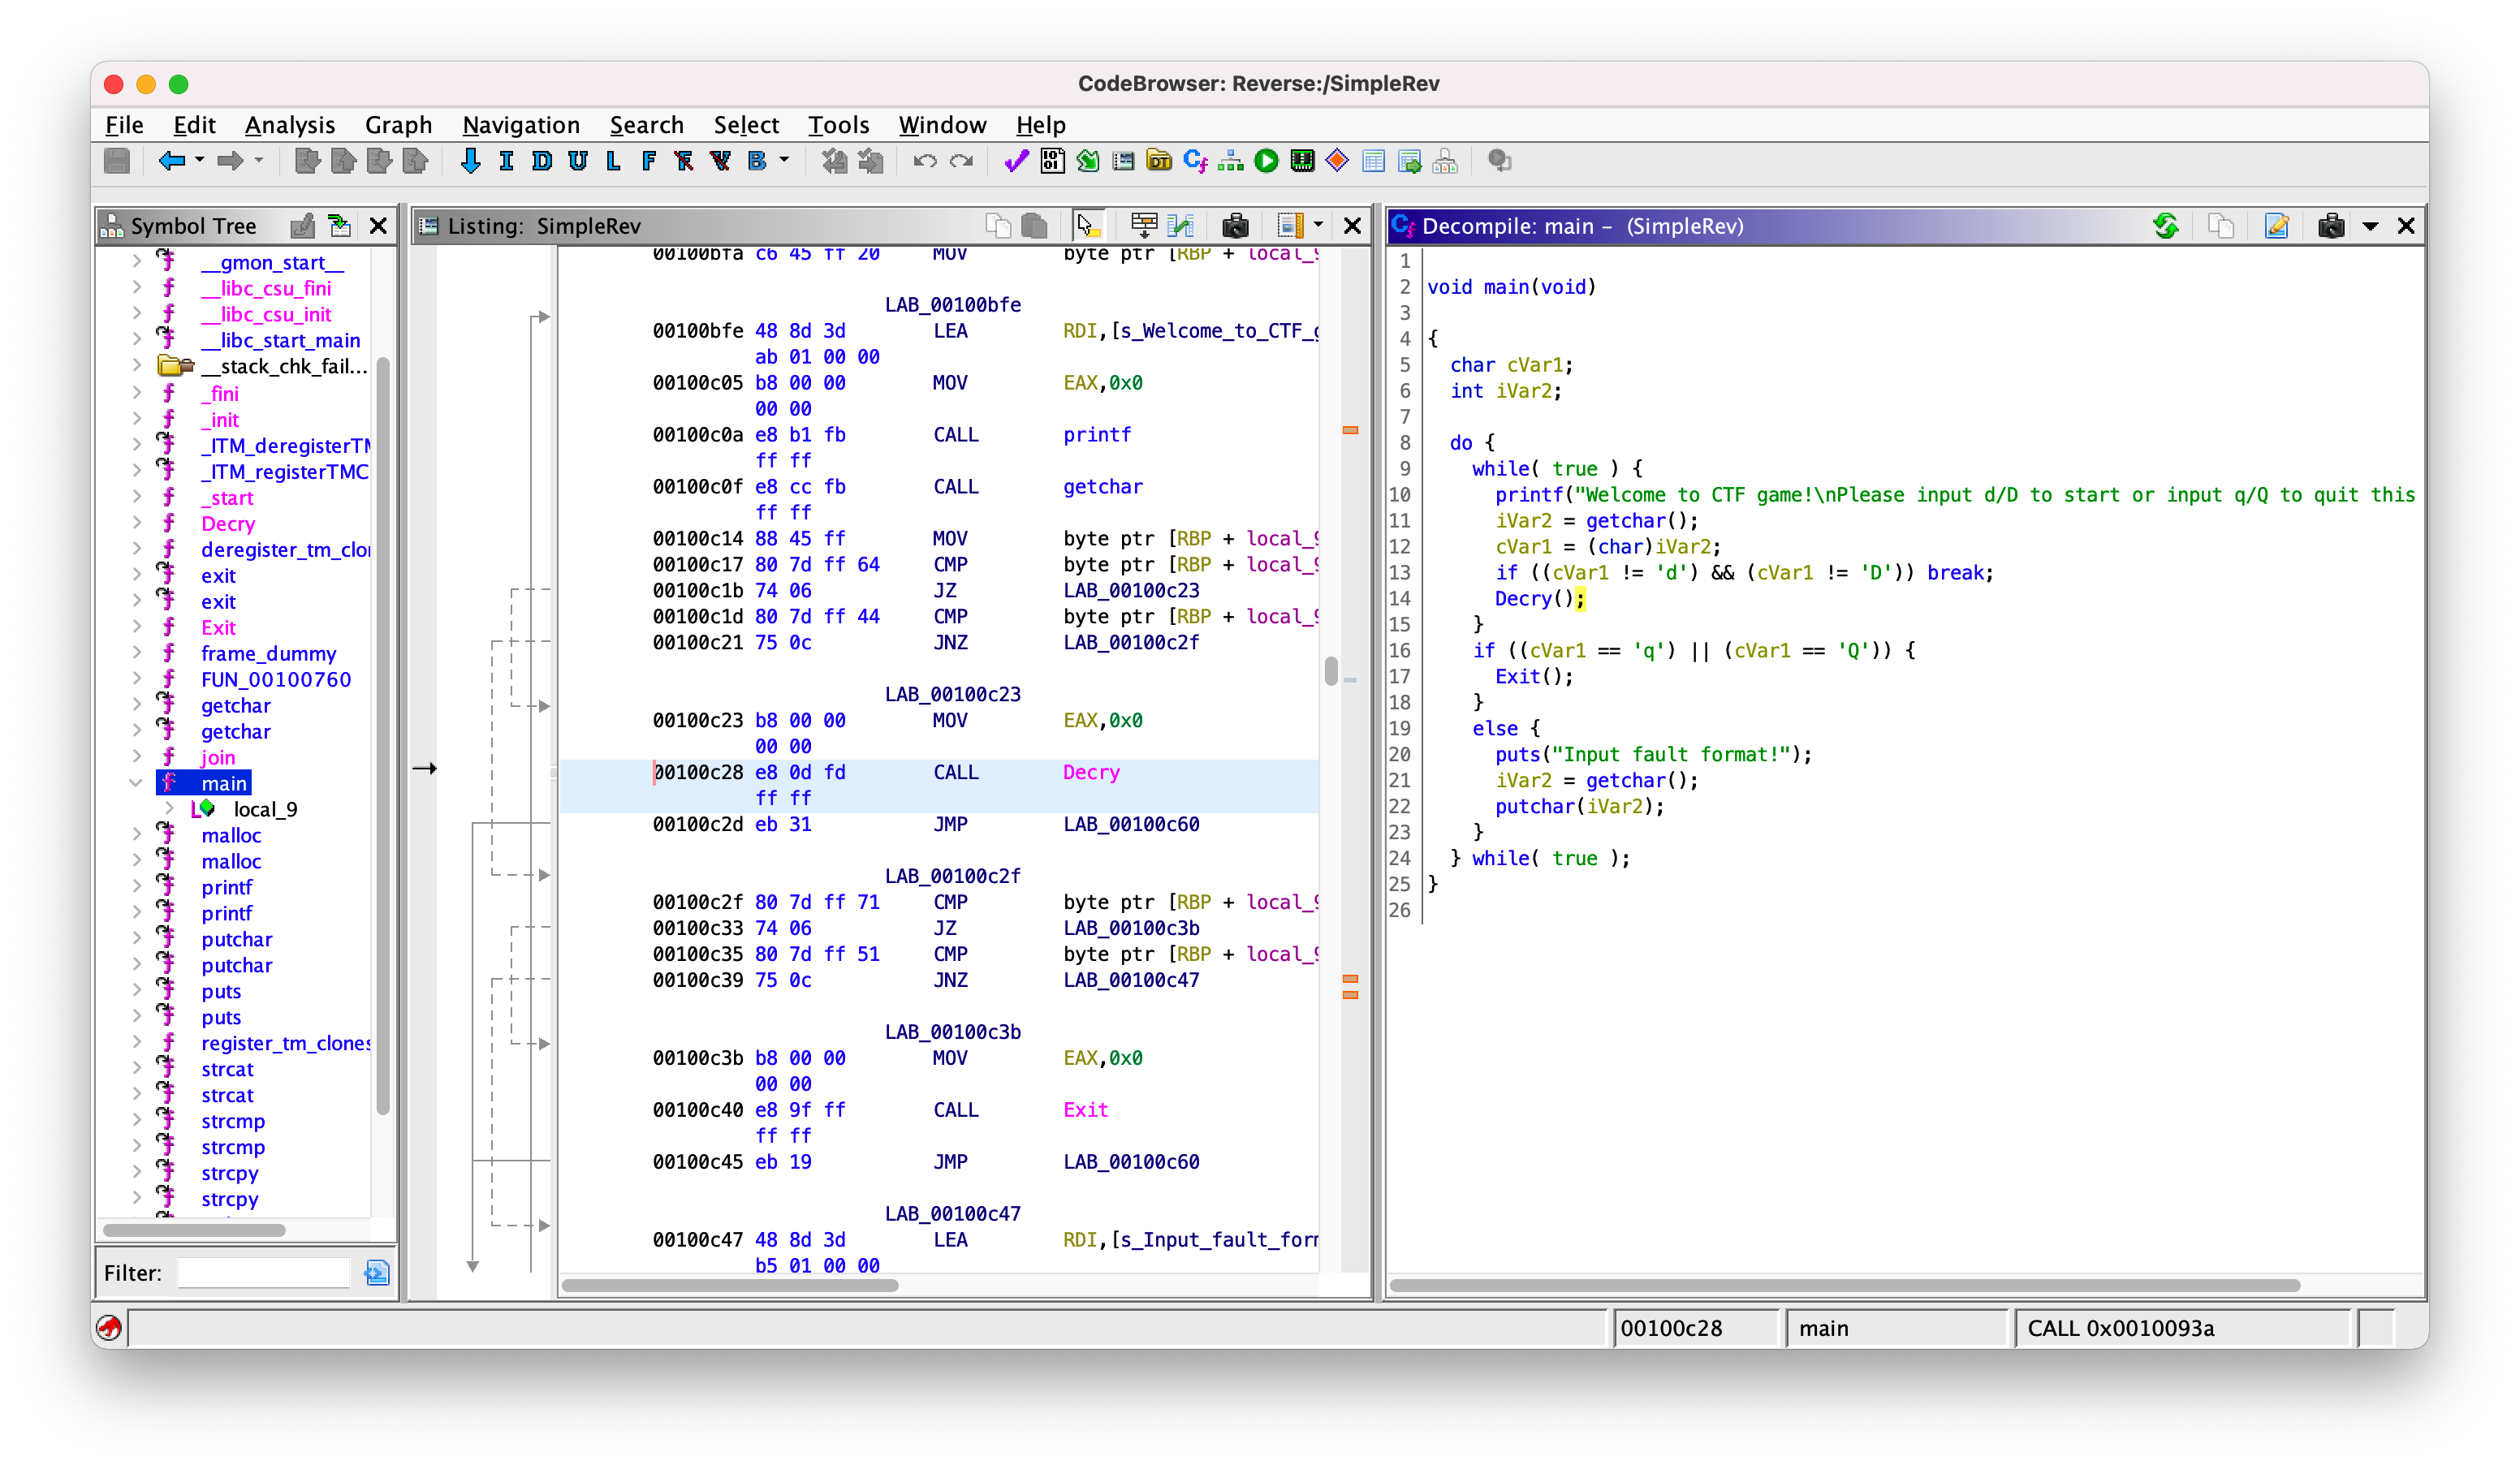2520x1469 pixels.
Task: Go back with the blue left arrow
Action: [x=172, y=161]
